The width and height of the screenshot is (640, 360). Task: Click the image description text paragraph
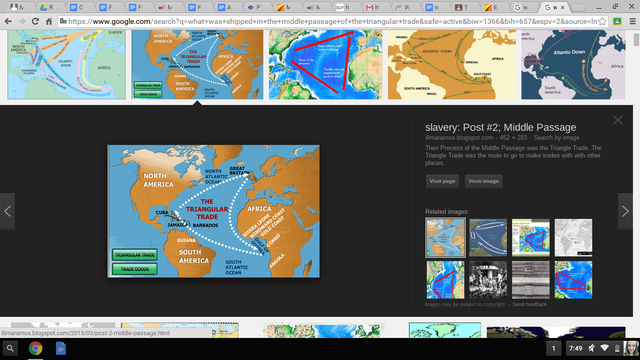(513, 155)
